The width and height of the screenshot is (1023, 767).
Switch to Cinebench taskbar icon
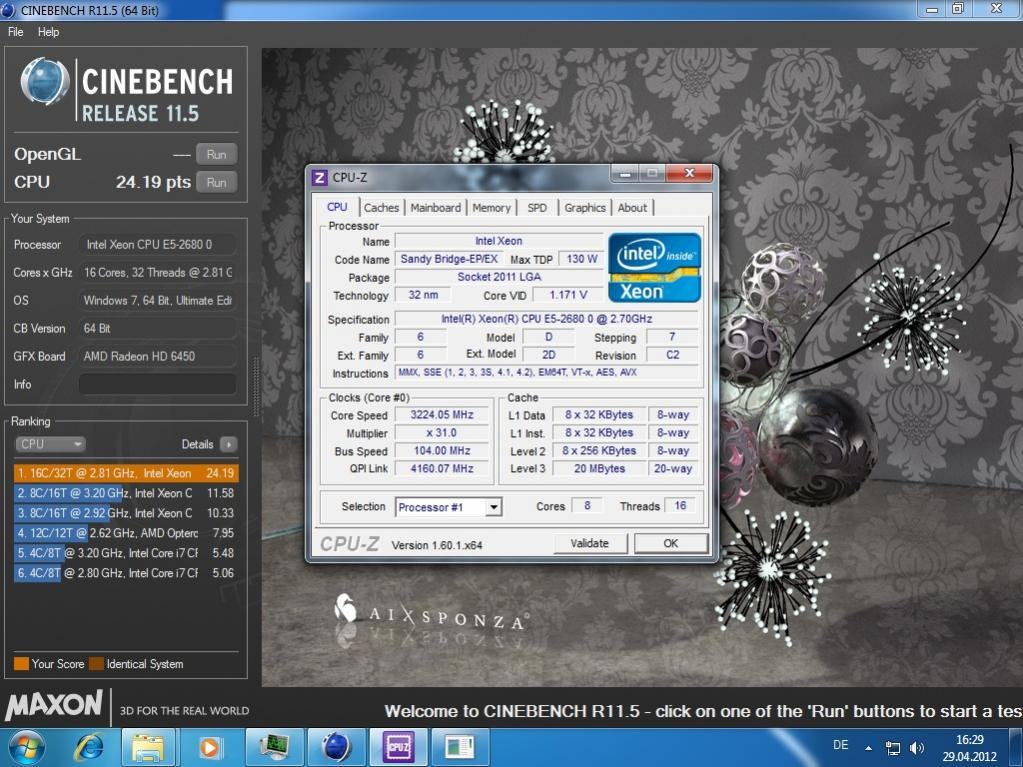(336, 747)
